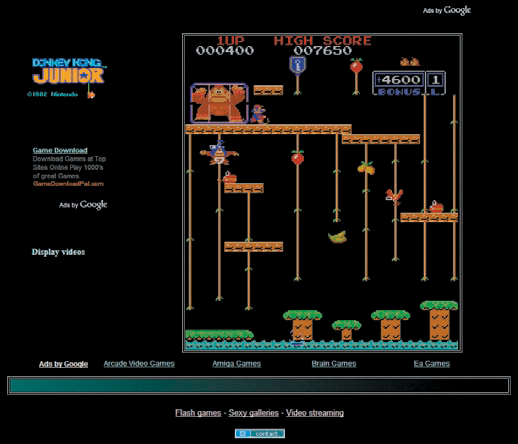518x444 pixels.
Task: Open the Ea Games link
Action: click(x=432, y=364)
